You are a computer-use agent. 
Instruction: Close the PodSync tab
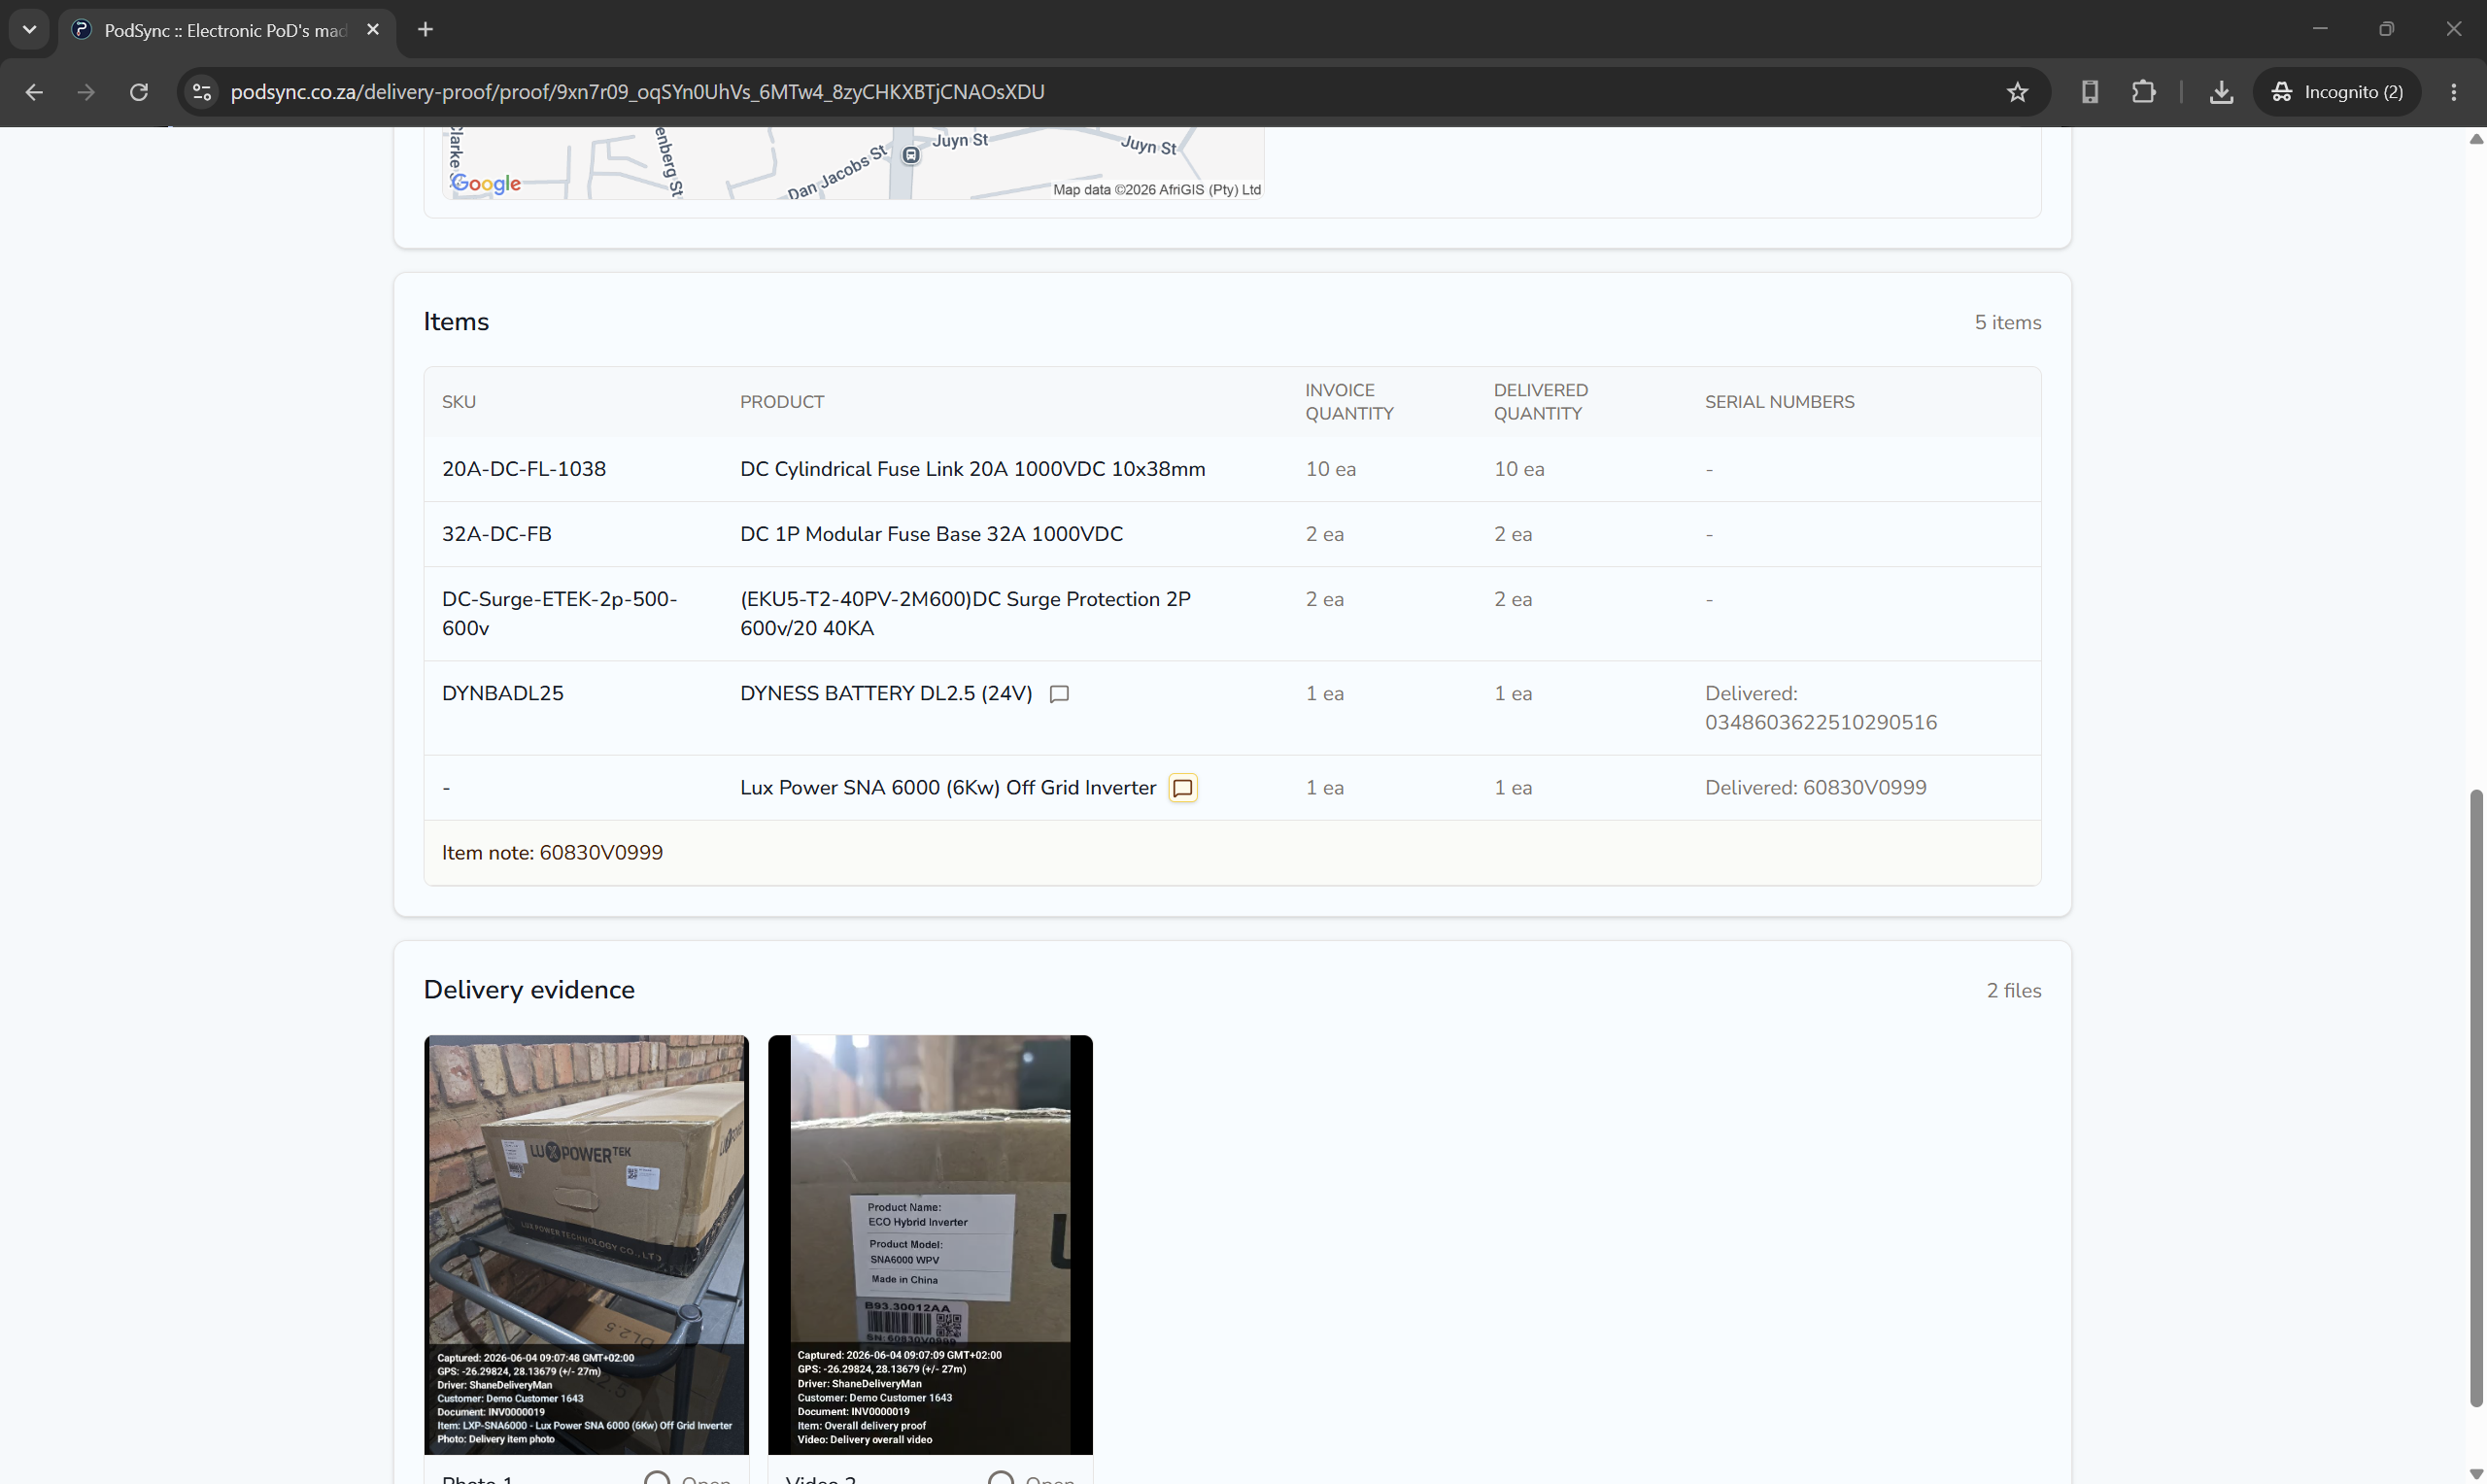(373, 30)
